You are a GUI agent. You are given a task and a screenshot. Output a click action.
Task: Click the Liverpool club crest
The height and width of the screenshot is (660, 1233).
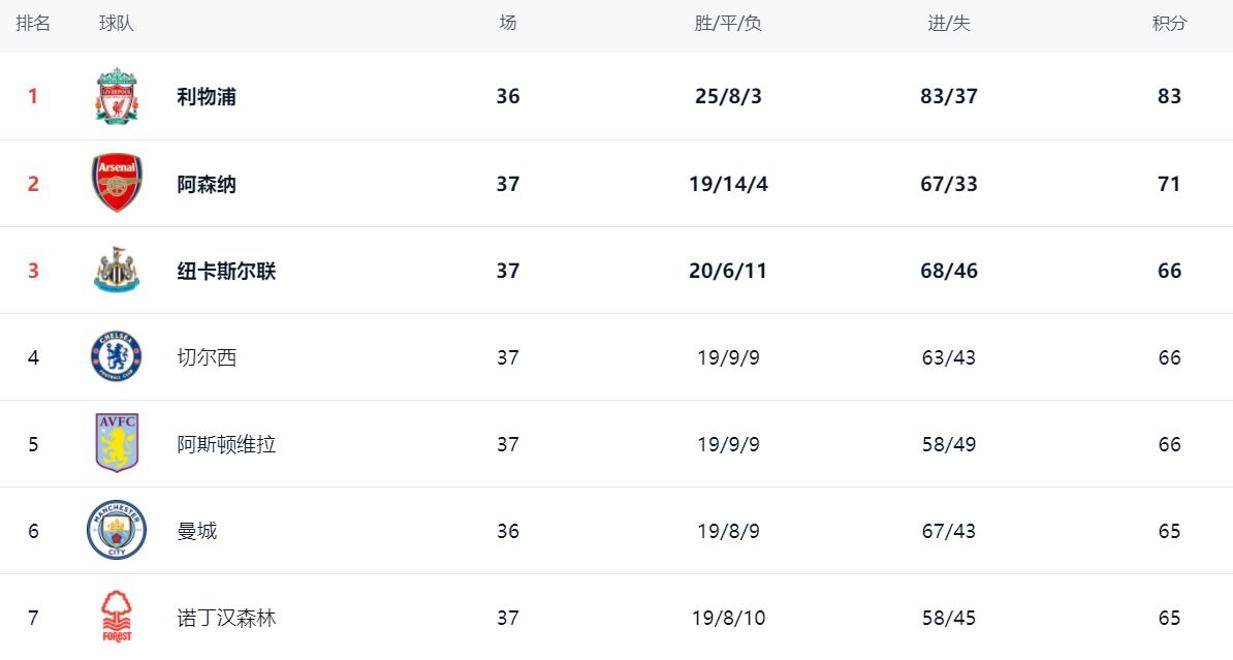click(x=117, y=96)
